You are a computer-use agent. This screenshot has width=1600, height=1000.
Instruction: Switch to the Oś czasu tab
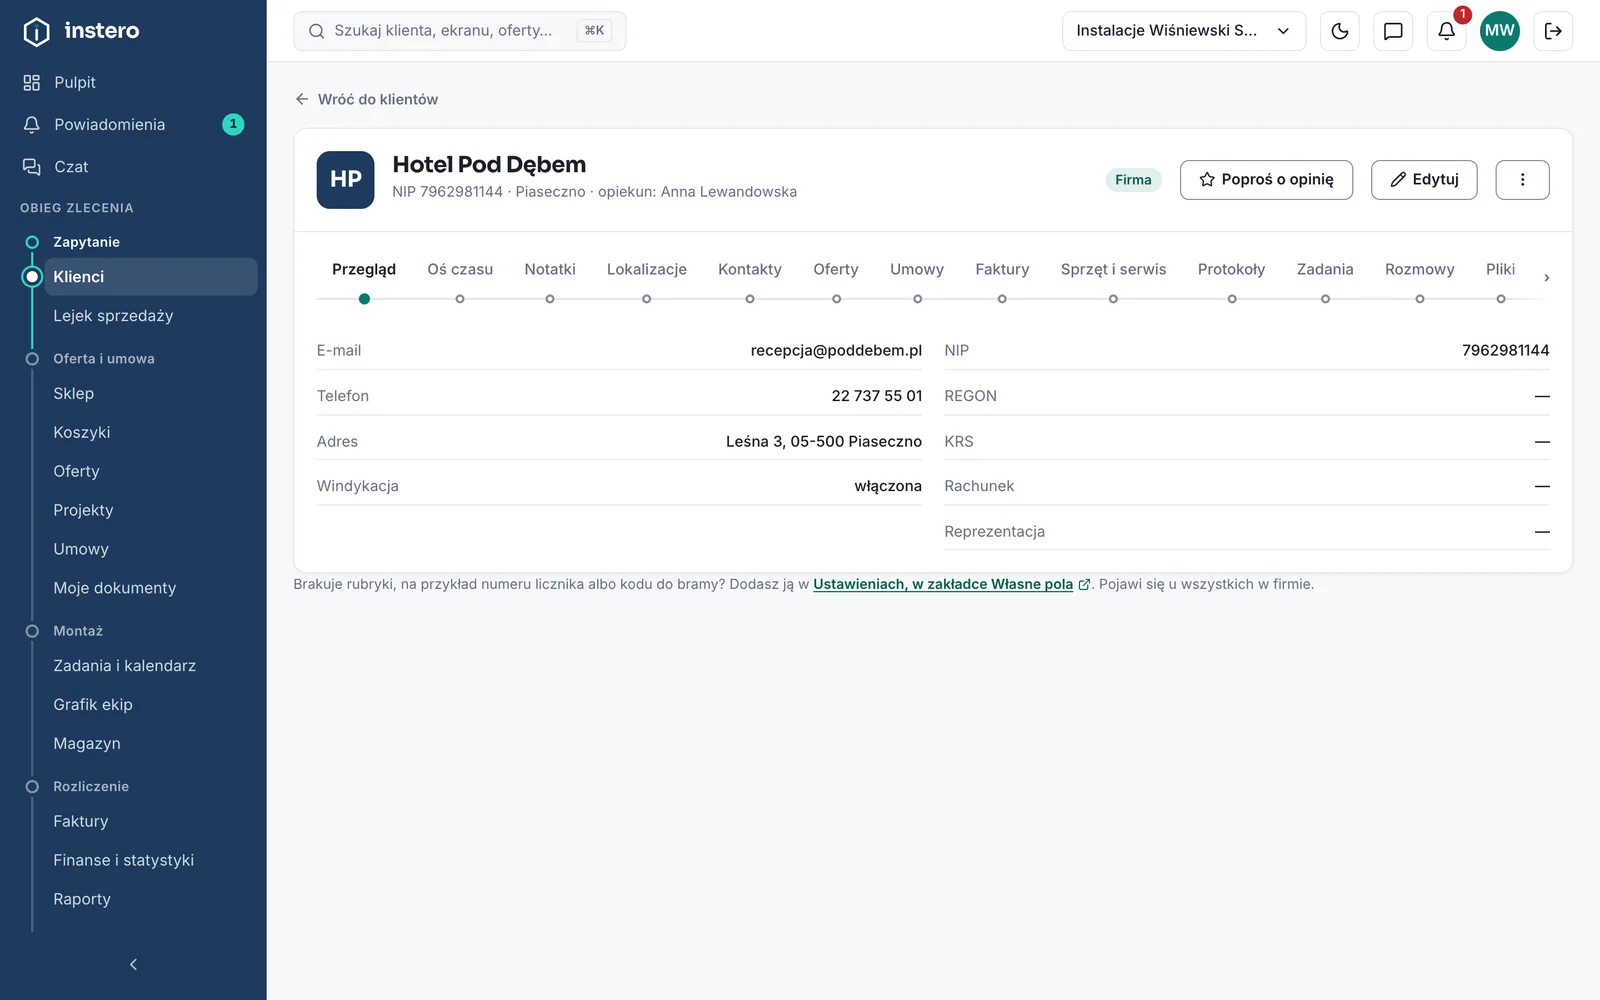pos(460,269)
